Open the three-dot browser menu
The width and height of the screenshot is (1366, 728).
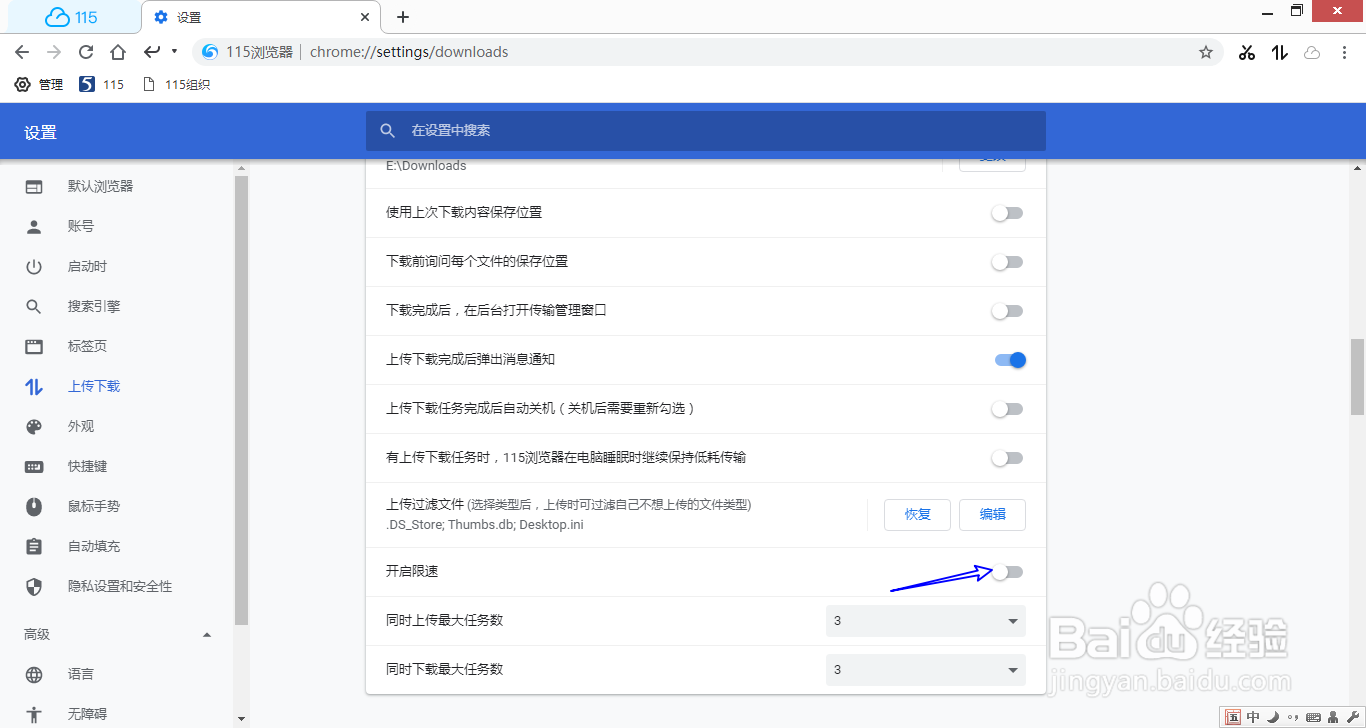coord(1344,52)
